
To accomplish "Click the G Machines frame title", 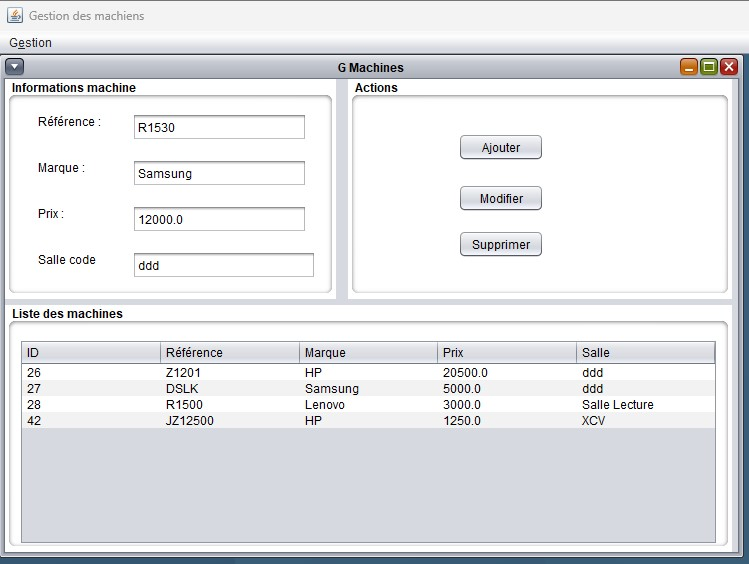I will click(x=371, y=67).
